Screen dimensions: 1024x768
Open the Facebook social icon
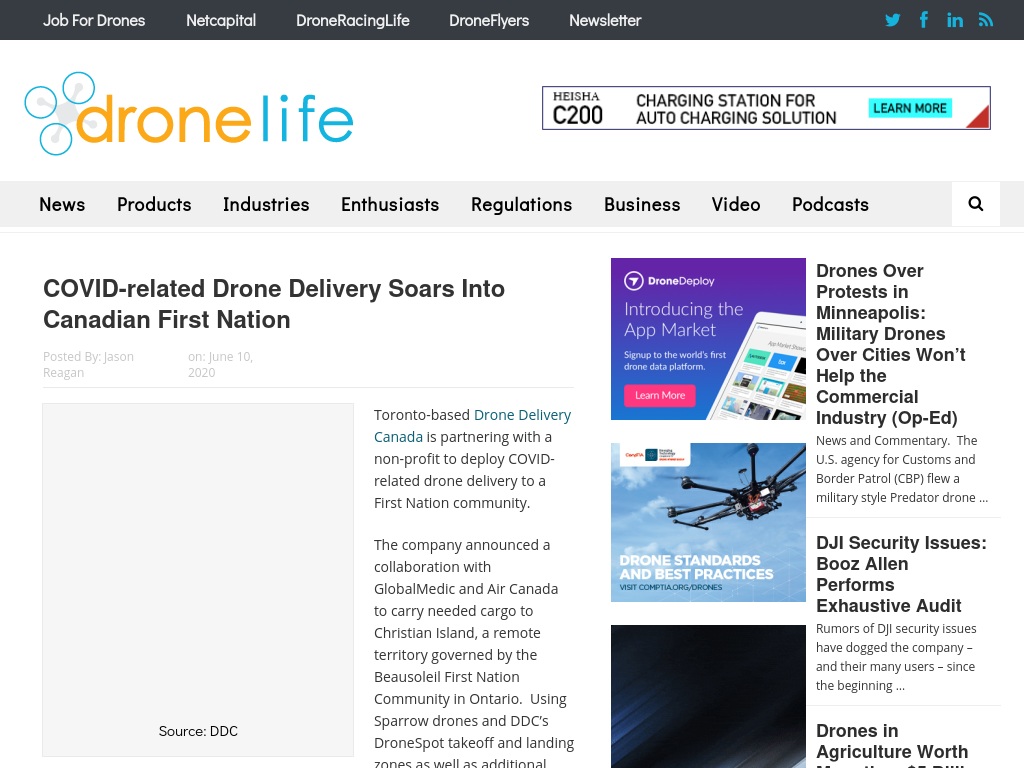pyautogui.click(x=923, y=20)
